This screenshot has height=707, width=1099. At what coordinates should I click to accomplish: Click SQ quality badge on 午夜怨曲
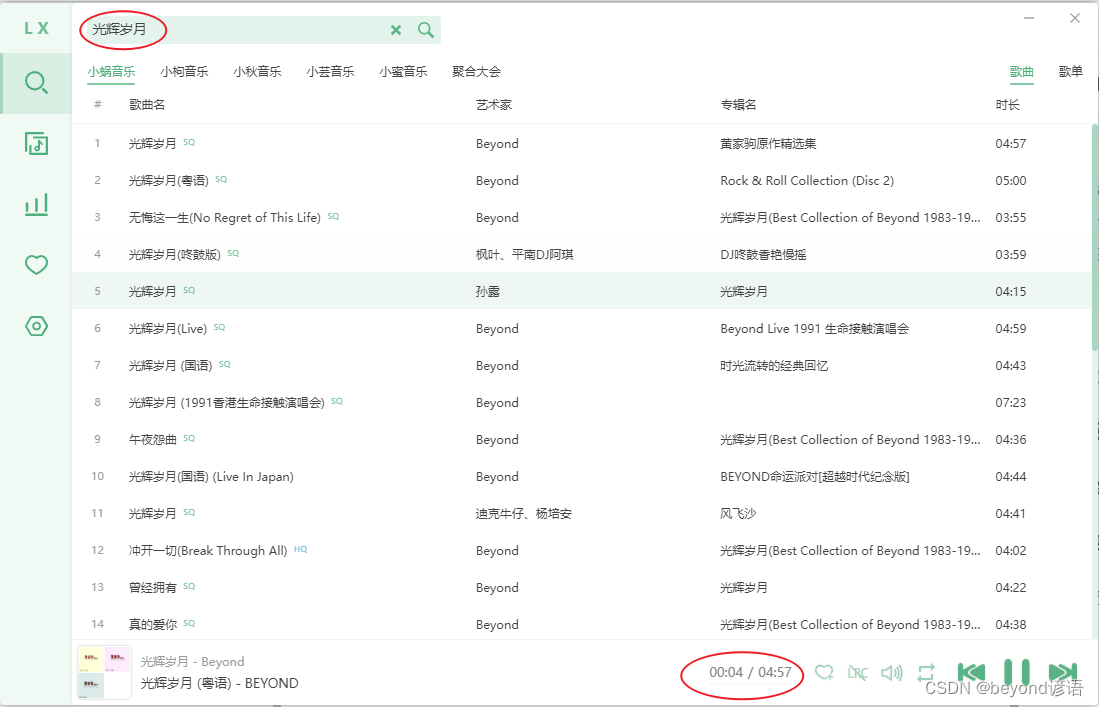coord(189,439)
